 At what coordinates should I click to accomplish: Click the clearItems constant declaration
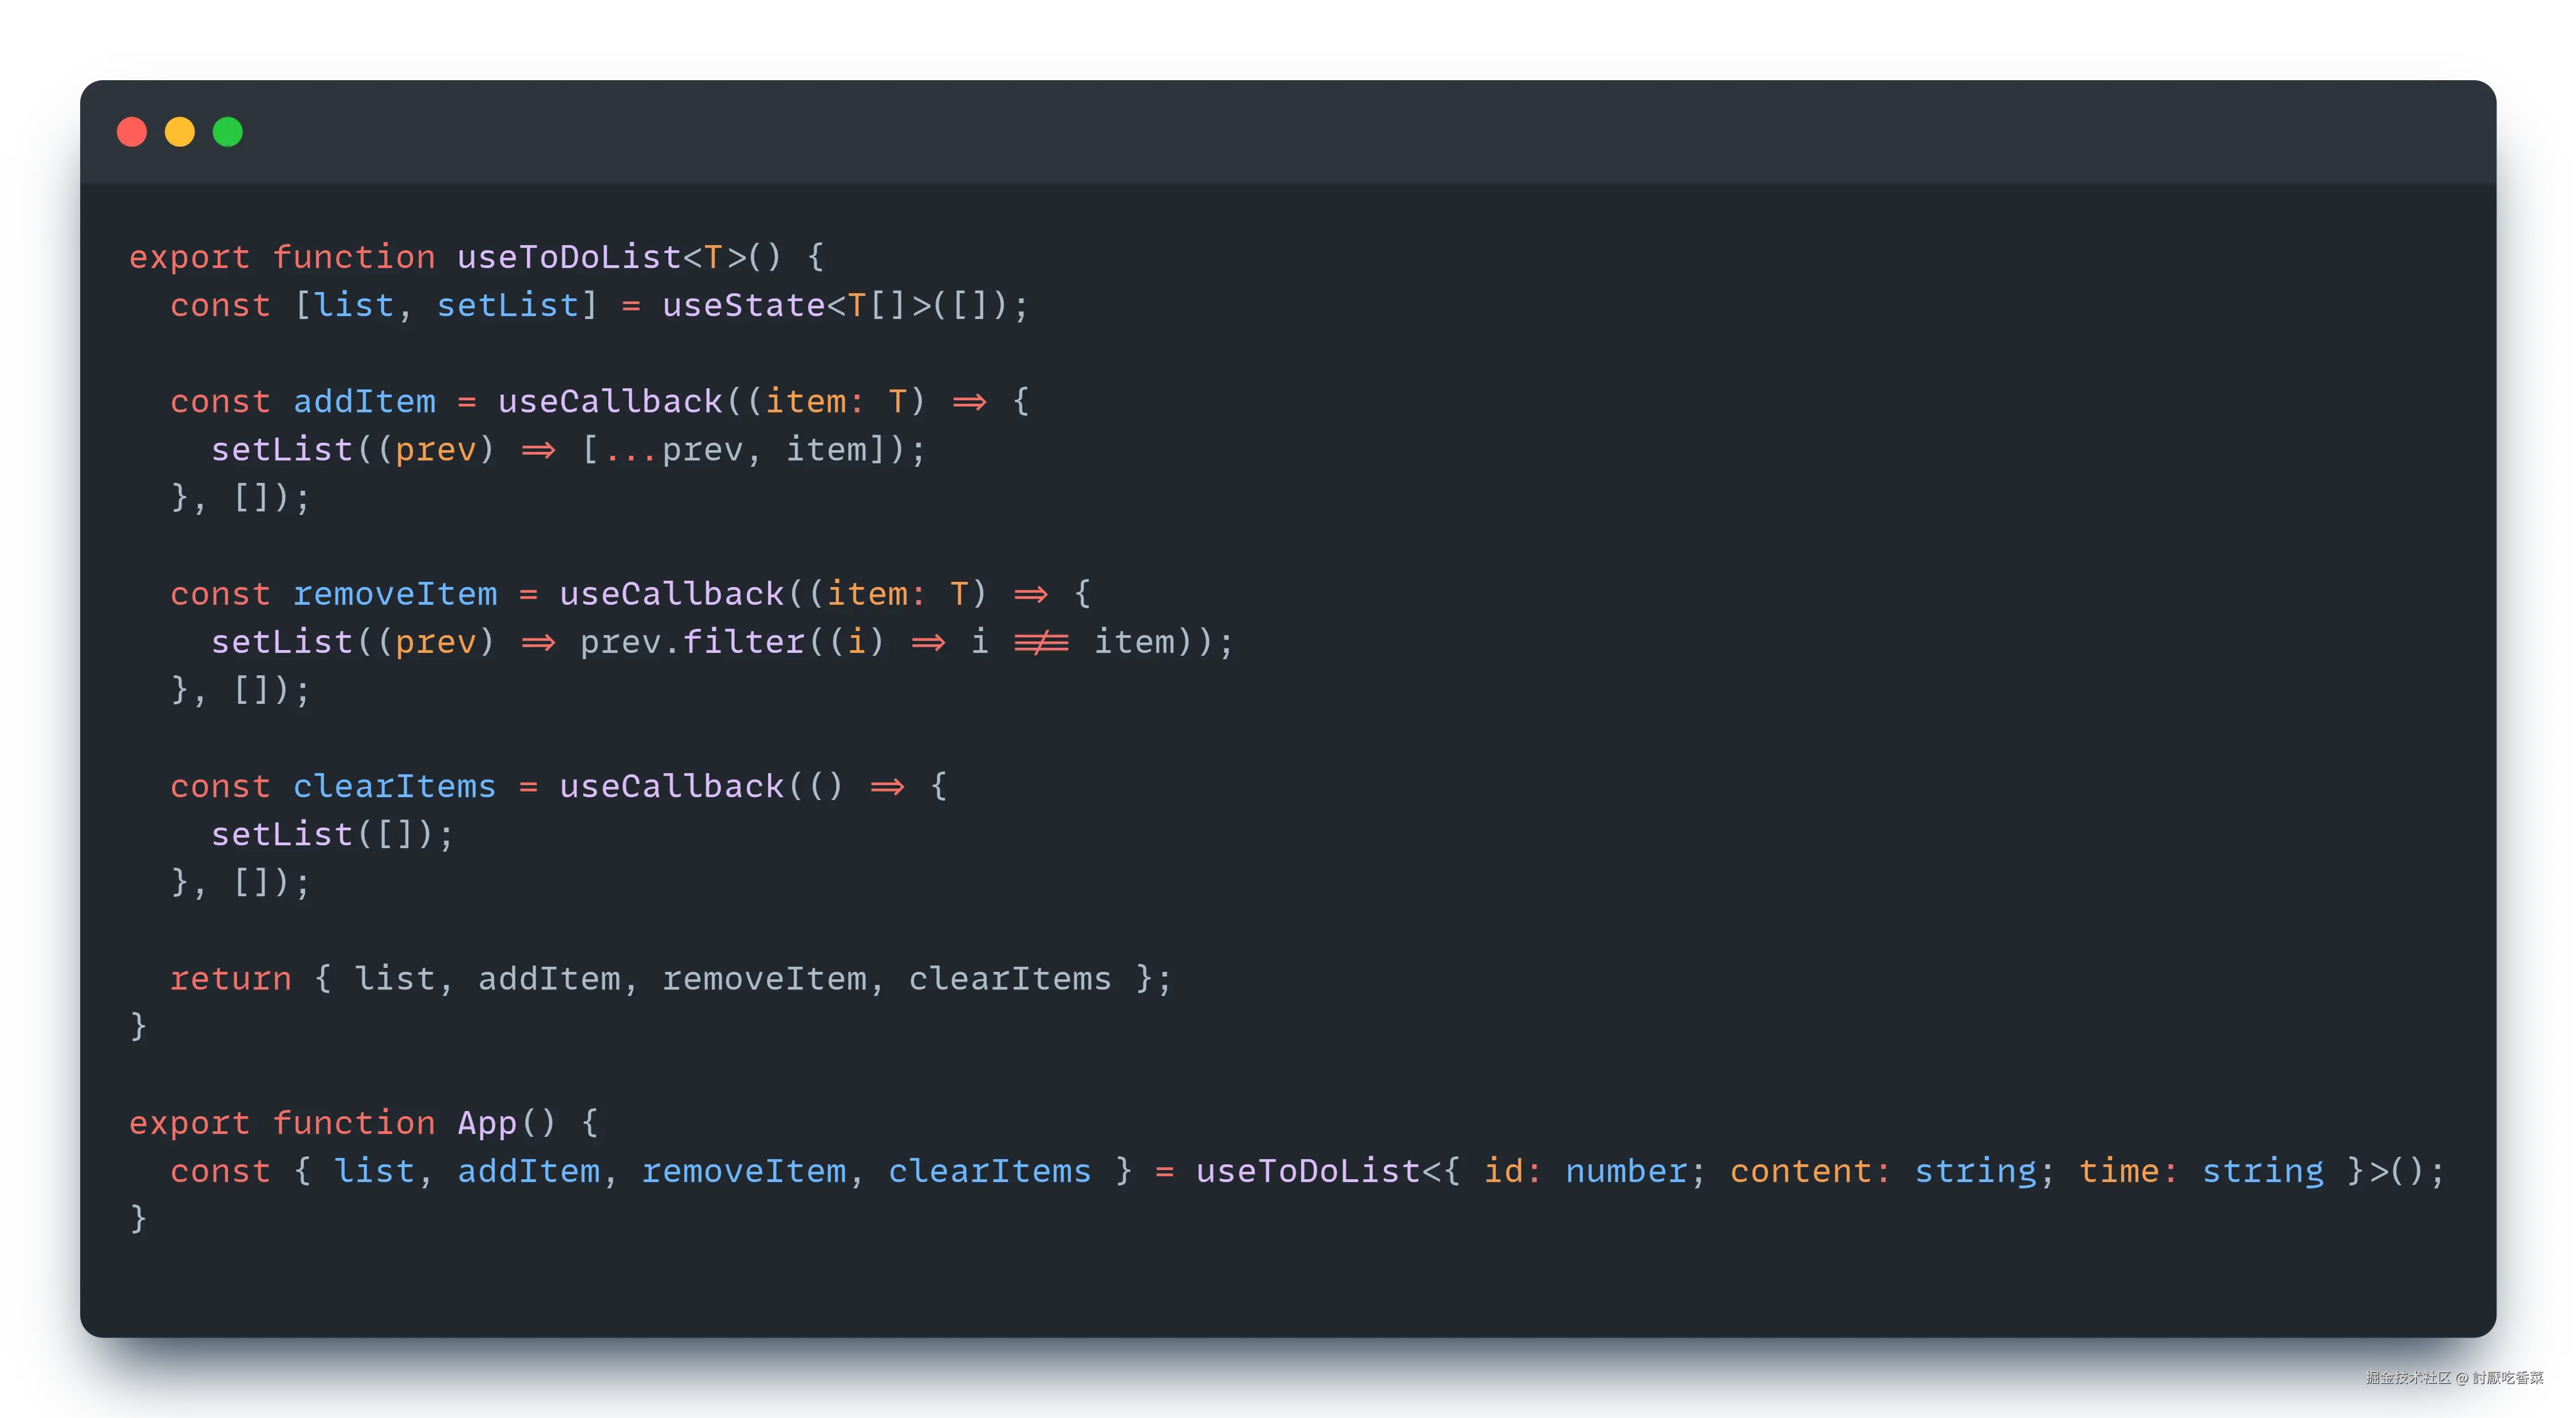(394, 786)
